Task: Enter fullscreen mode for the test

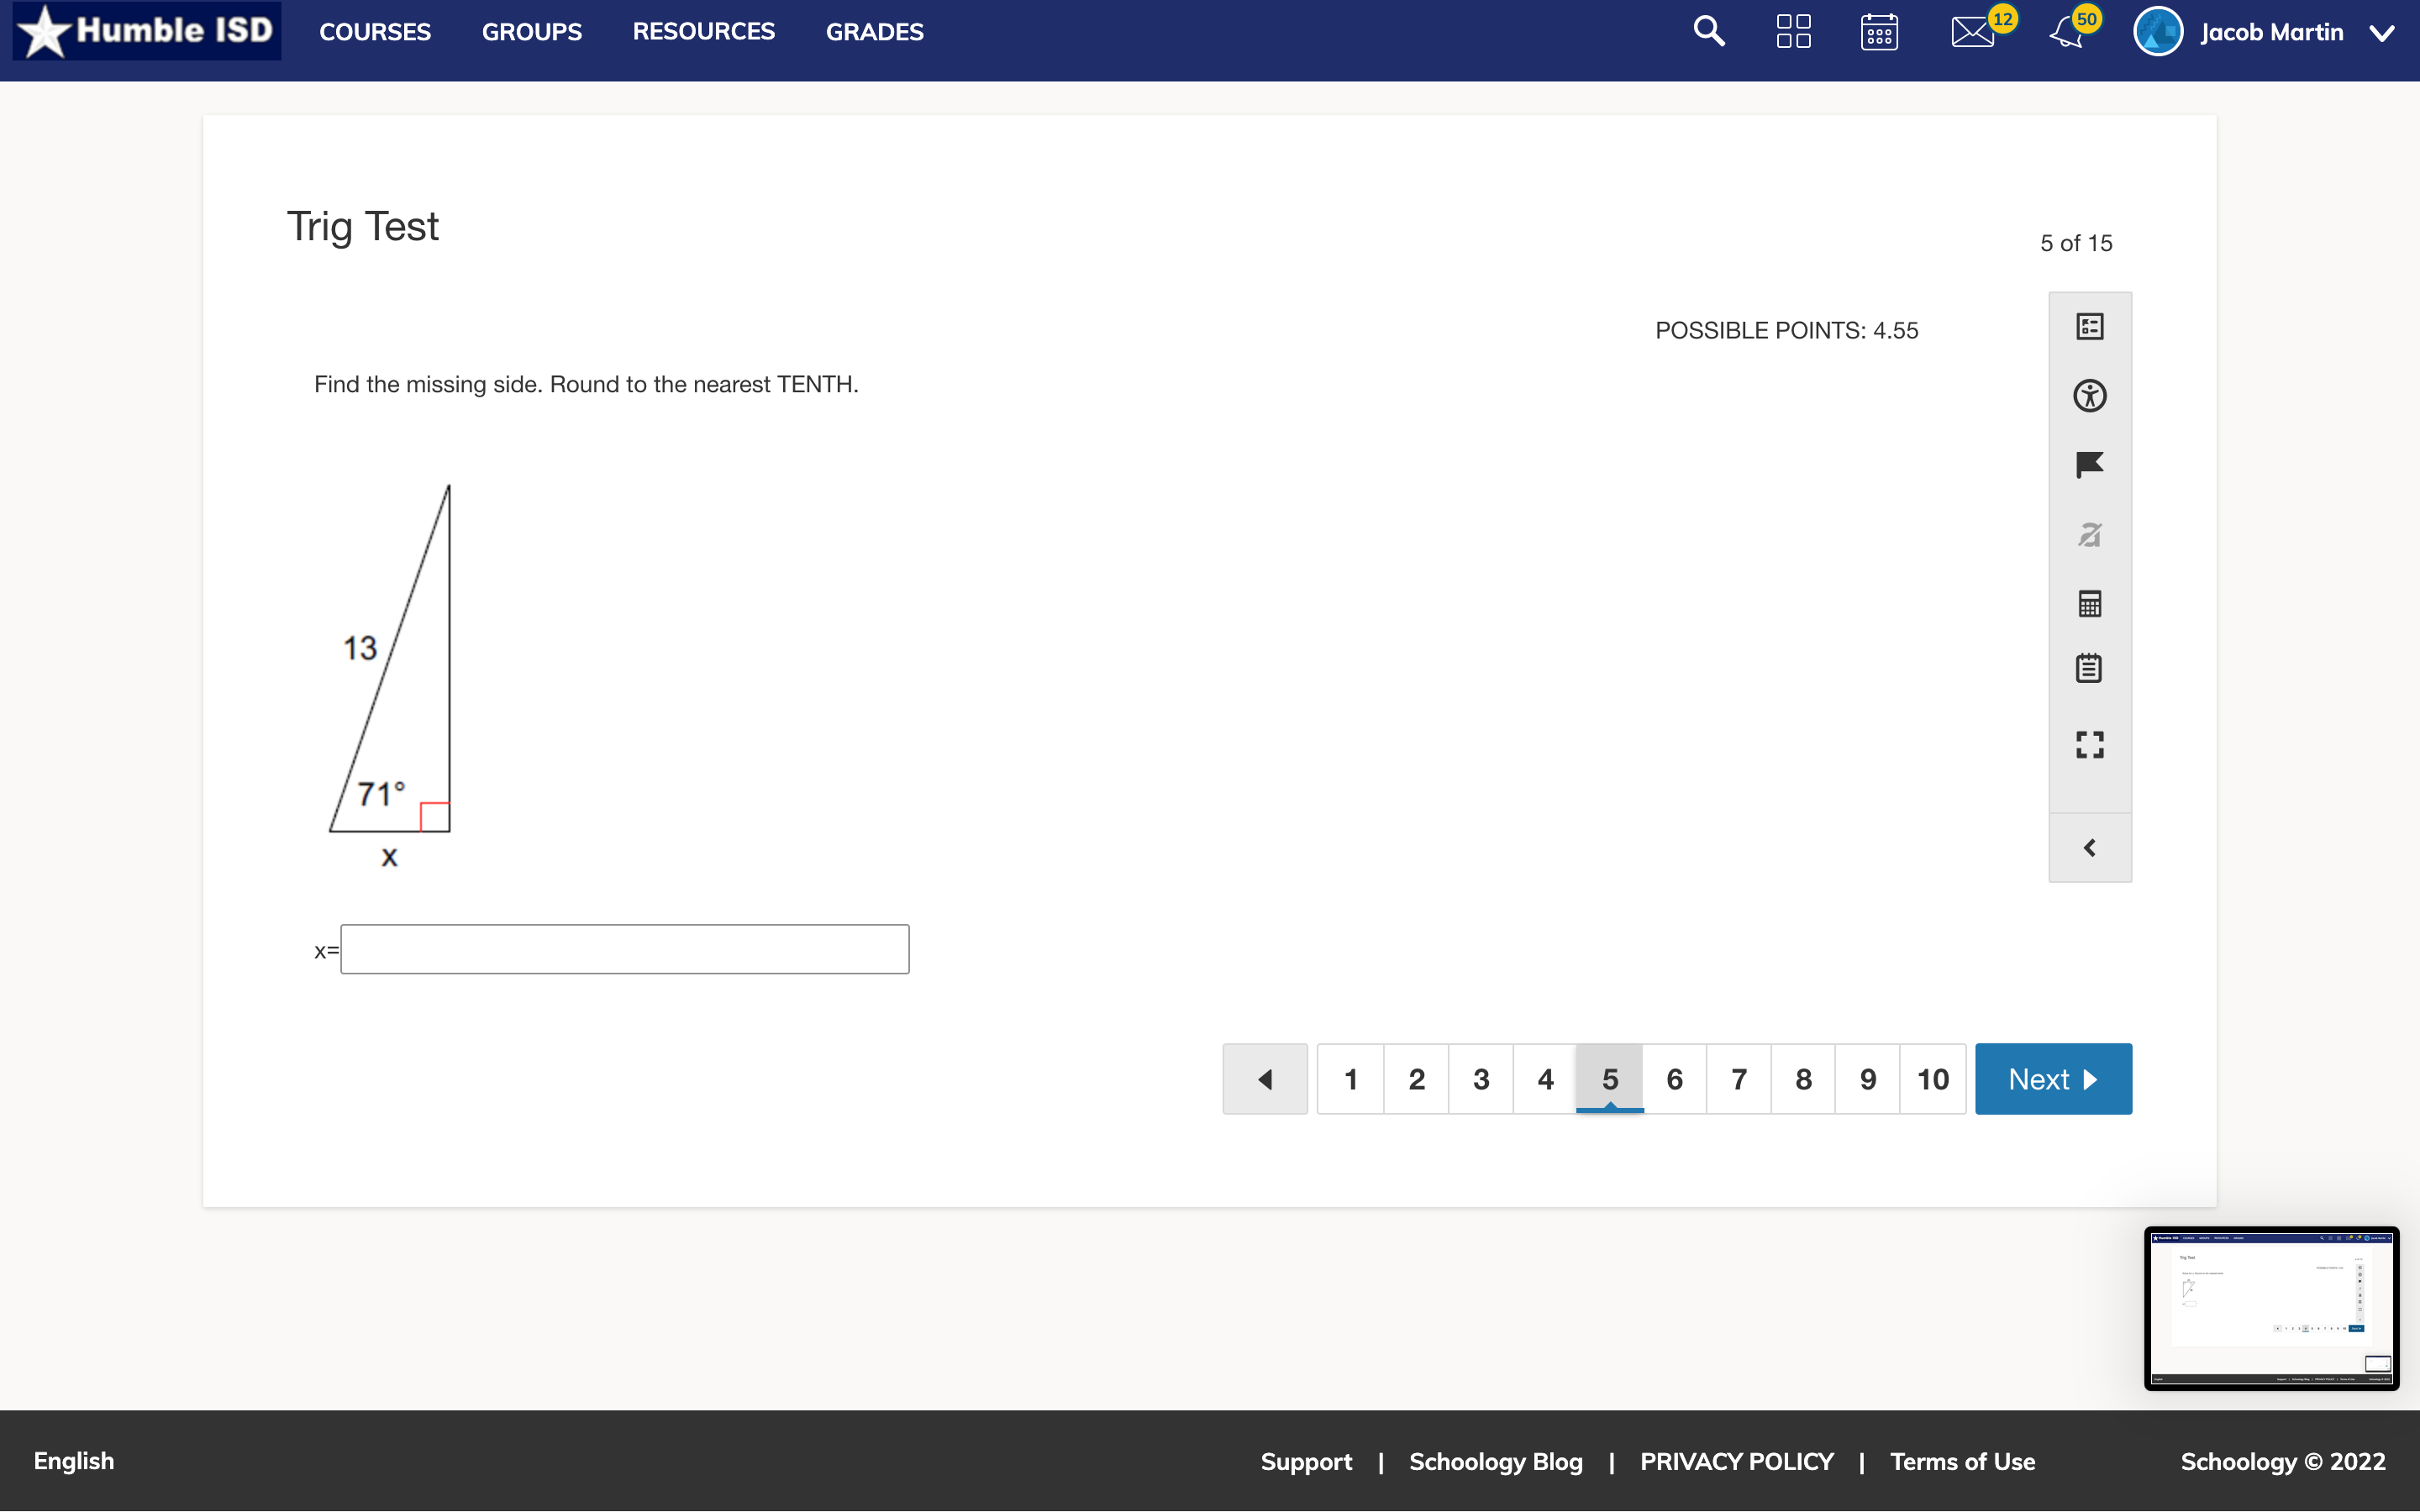Action: (2090, 744)
